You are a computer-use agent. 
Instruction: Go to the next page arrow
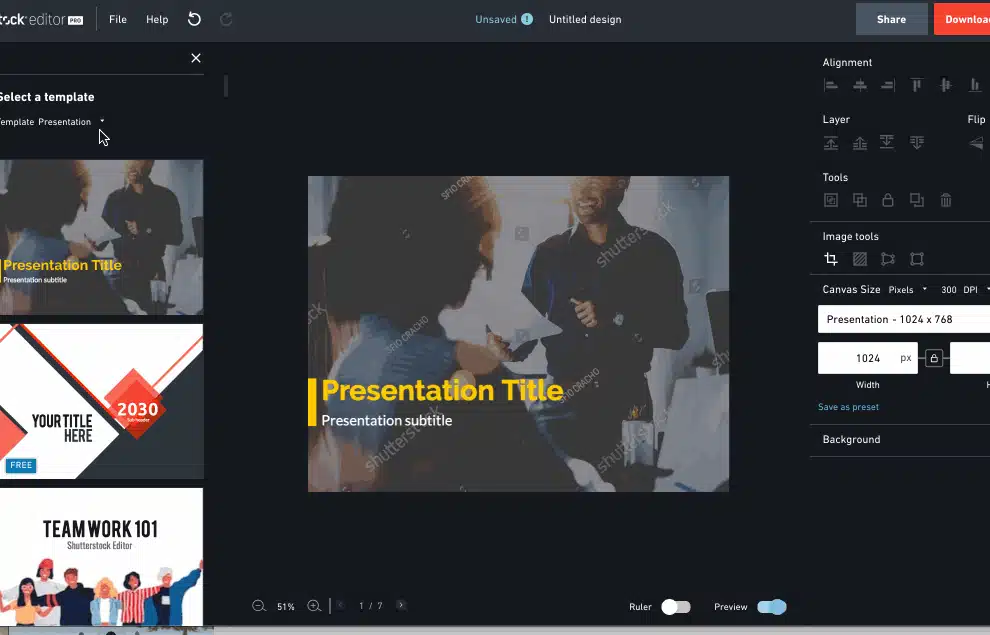pos(401,606)
